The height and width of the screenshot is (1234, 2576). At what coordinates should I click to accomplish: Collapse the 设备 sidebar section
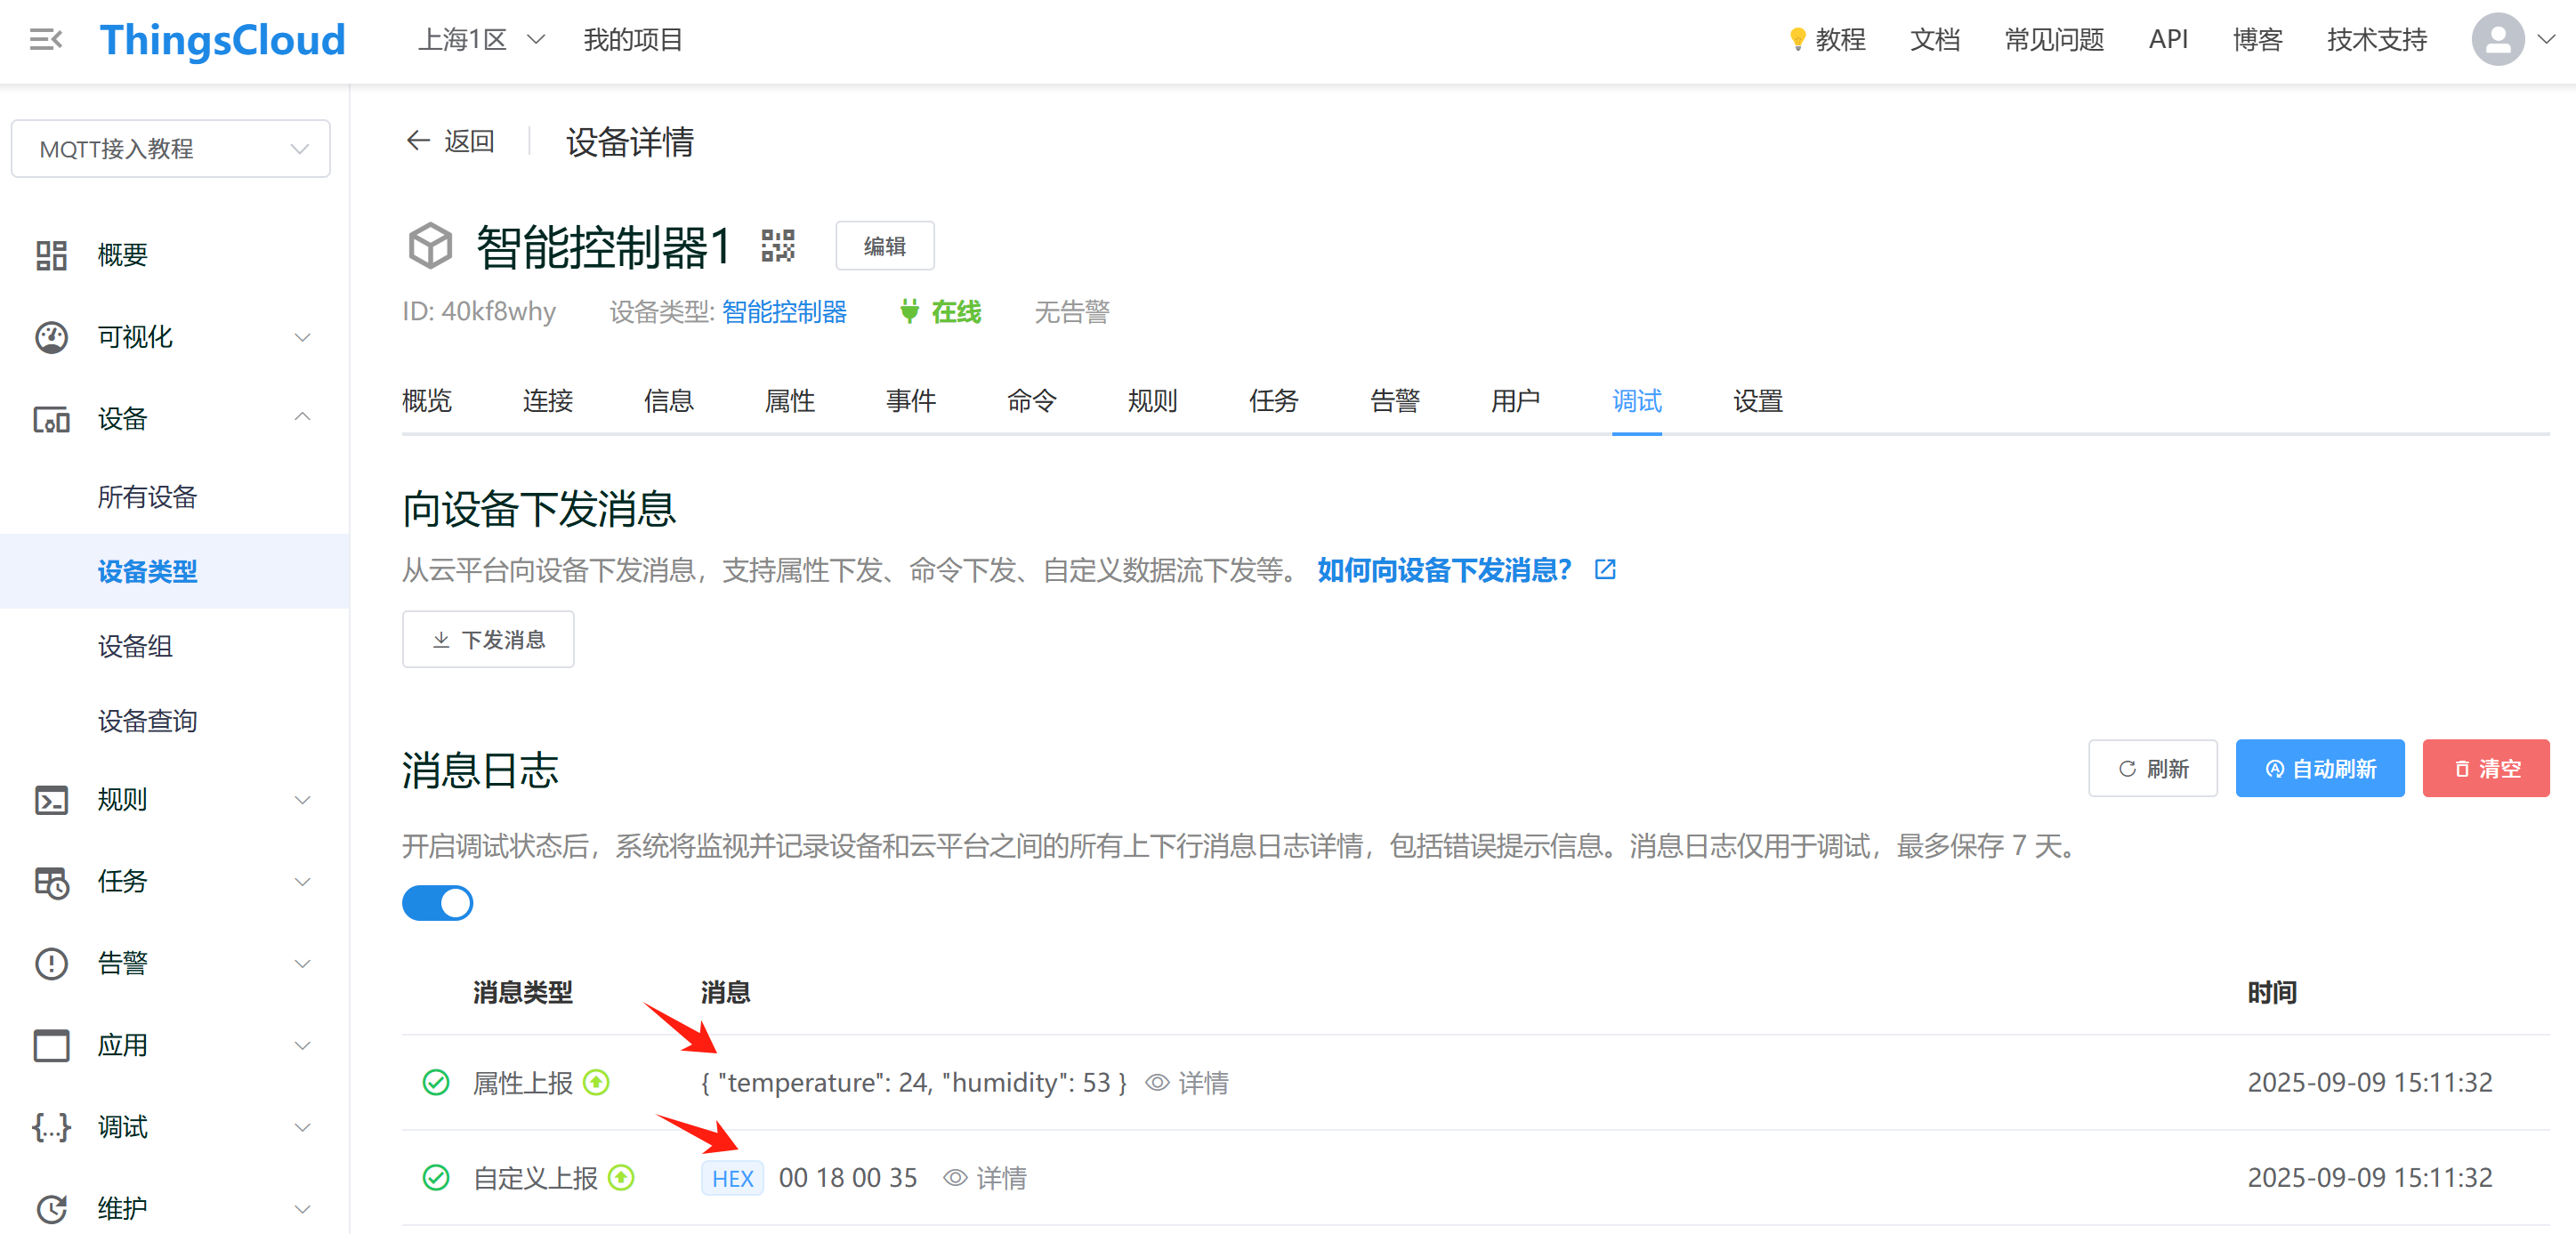click(x=303, y=417)
